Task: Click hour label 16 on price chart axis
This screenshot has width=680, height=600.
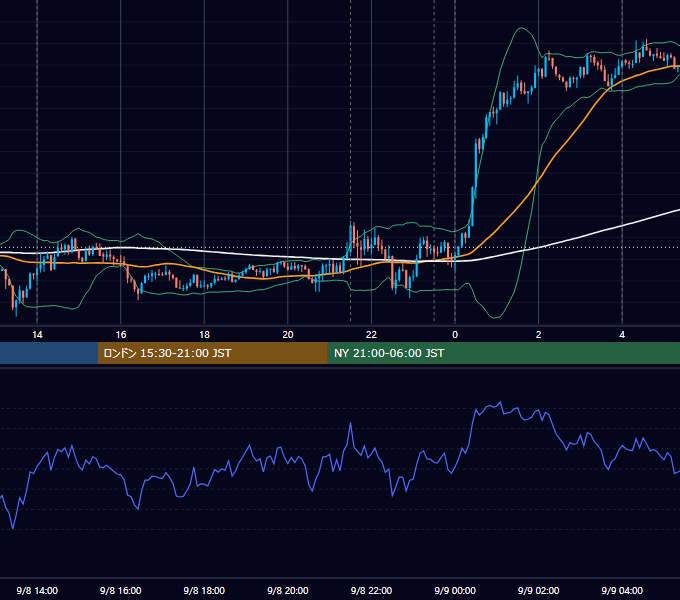Action: pyautogui.click(x=121, y=335)
